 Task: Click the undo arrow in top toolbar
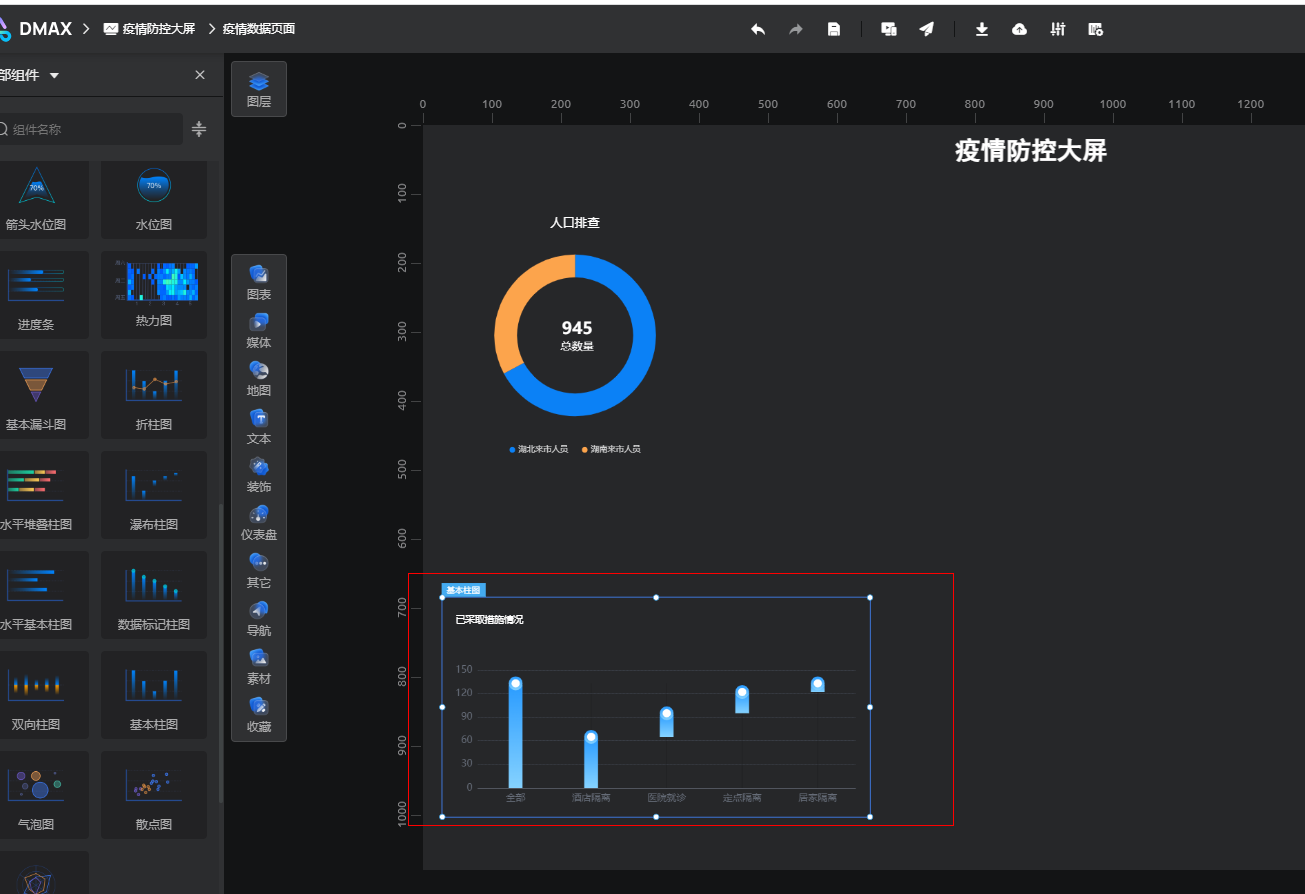point(758,29)
